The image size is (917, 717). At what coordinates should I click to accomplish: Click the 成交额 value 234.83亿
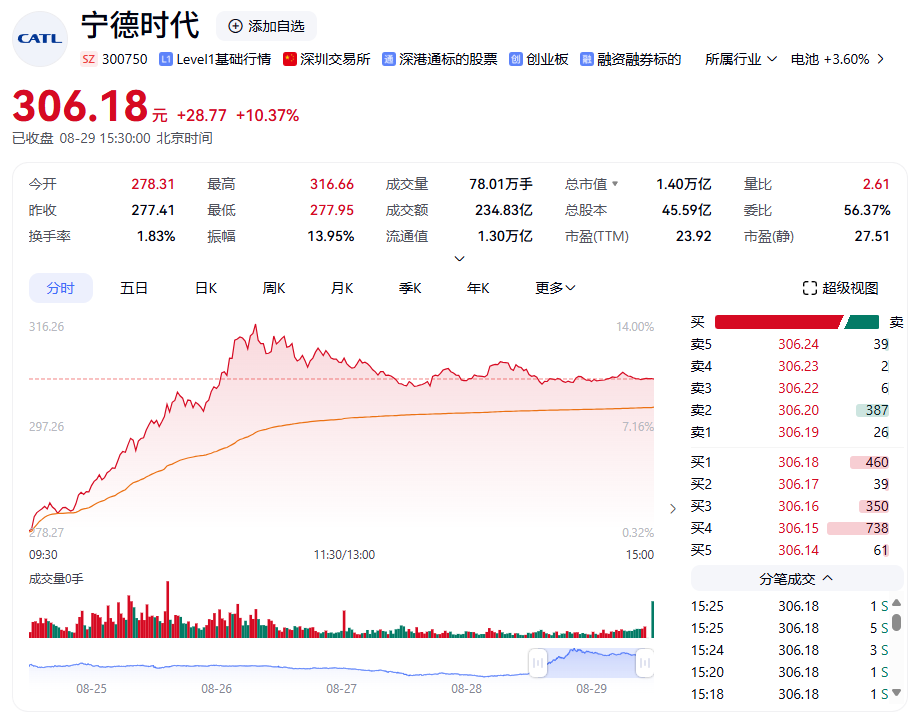pyautogui.click(x=504, y=210)
